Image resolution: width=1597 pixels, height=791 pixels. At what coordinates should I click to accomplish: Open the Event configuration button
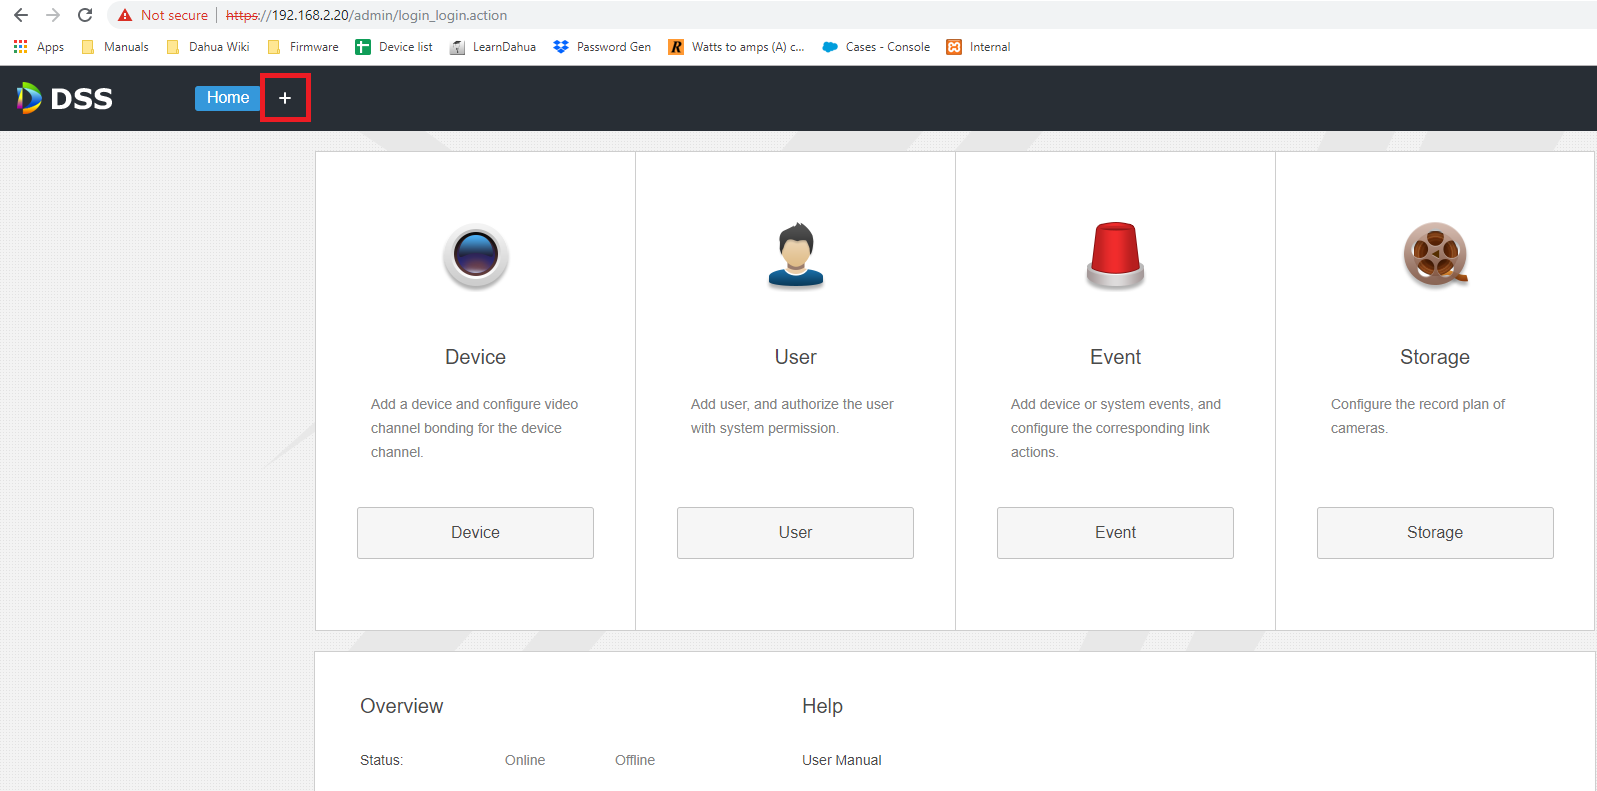click(x=1115, y=533)
